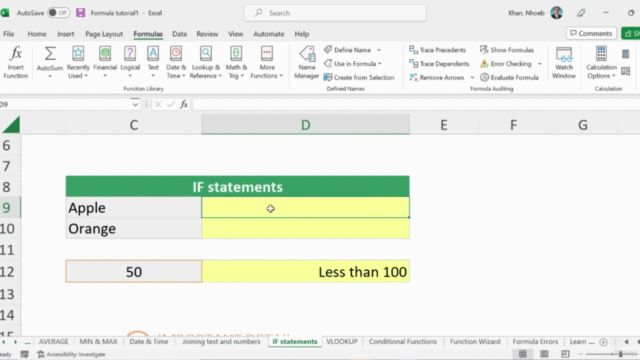Expand Remove Arrows dropdown arrow

472,77
